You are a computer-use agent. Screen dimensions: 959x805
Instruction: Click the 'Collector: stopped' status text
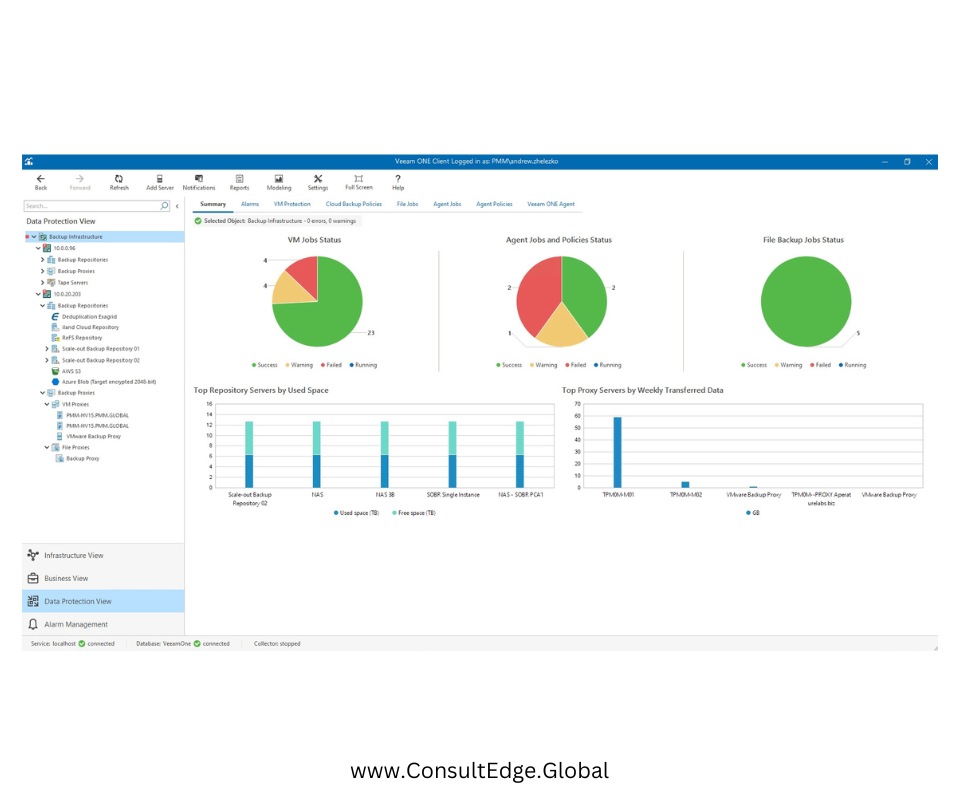click(x=277, y=644)
